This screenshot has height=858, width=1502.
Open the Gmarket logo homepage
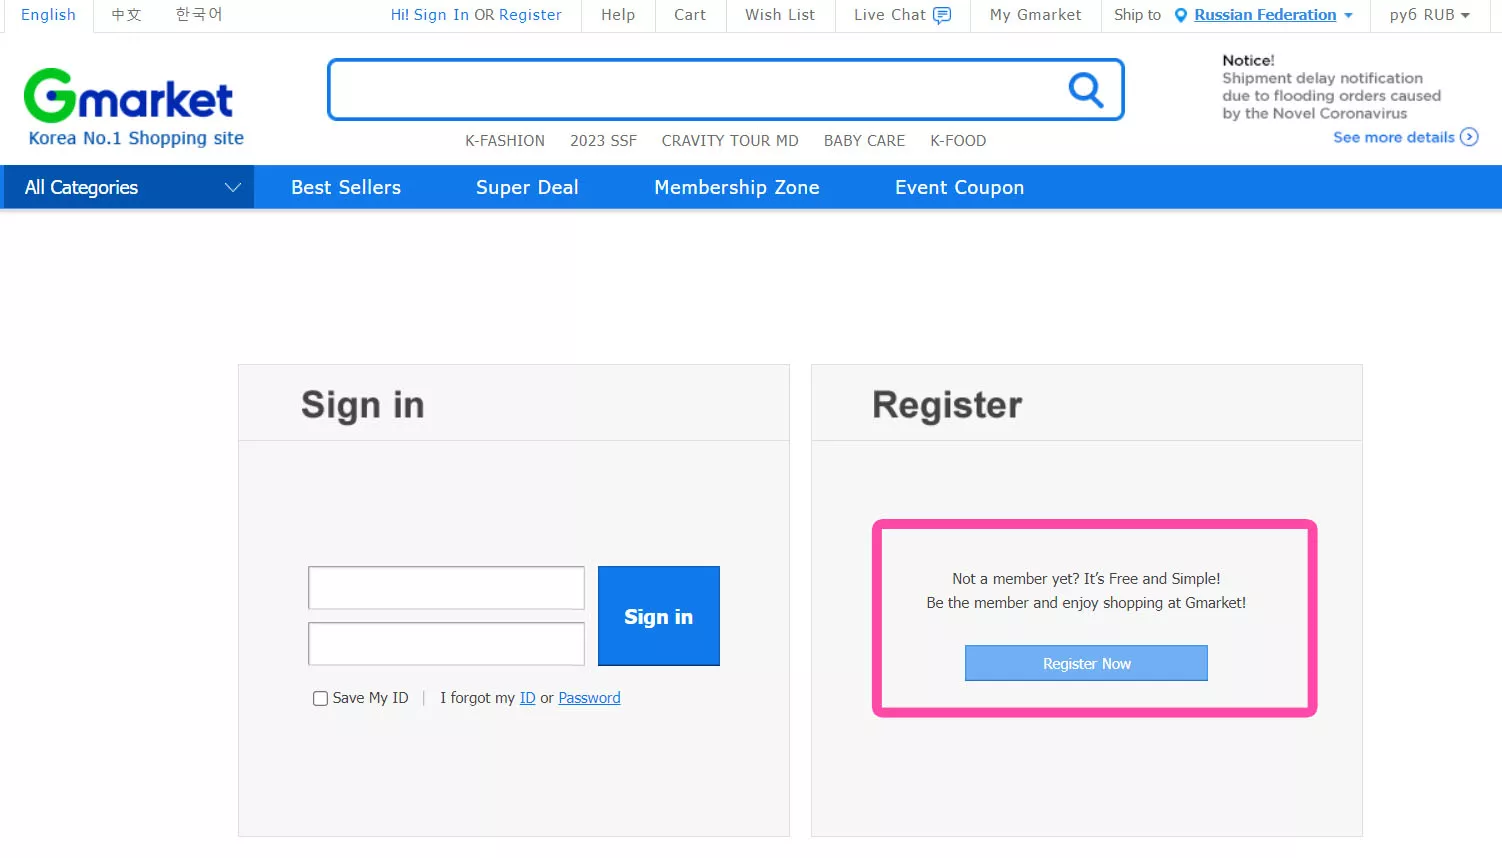128,96
